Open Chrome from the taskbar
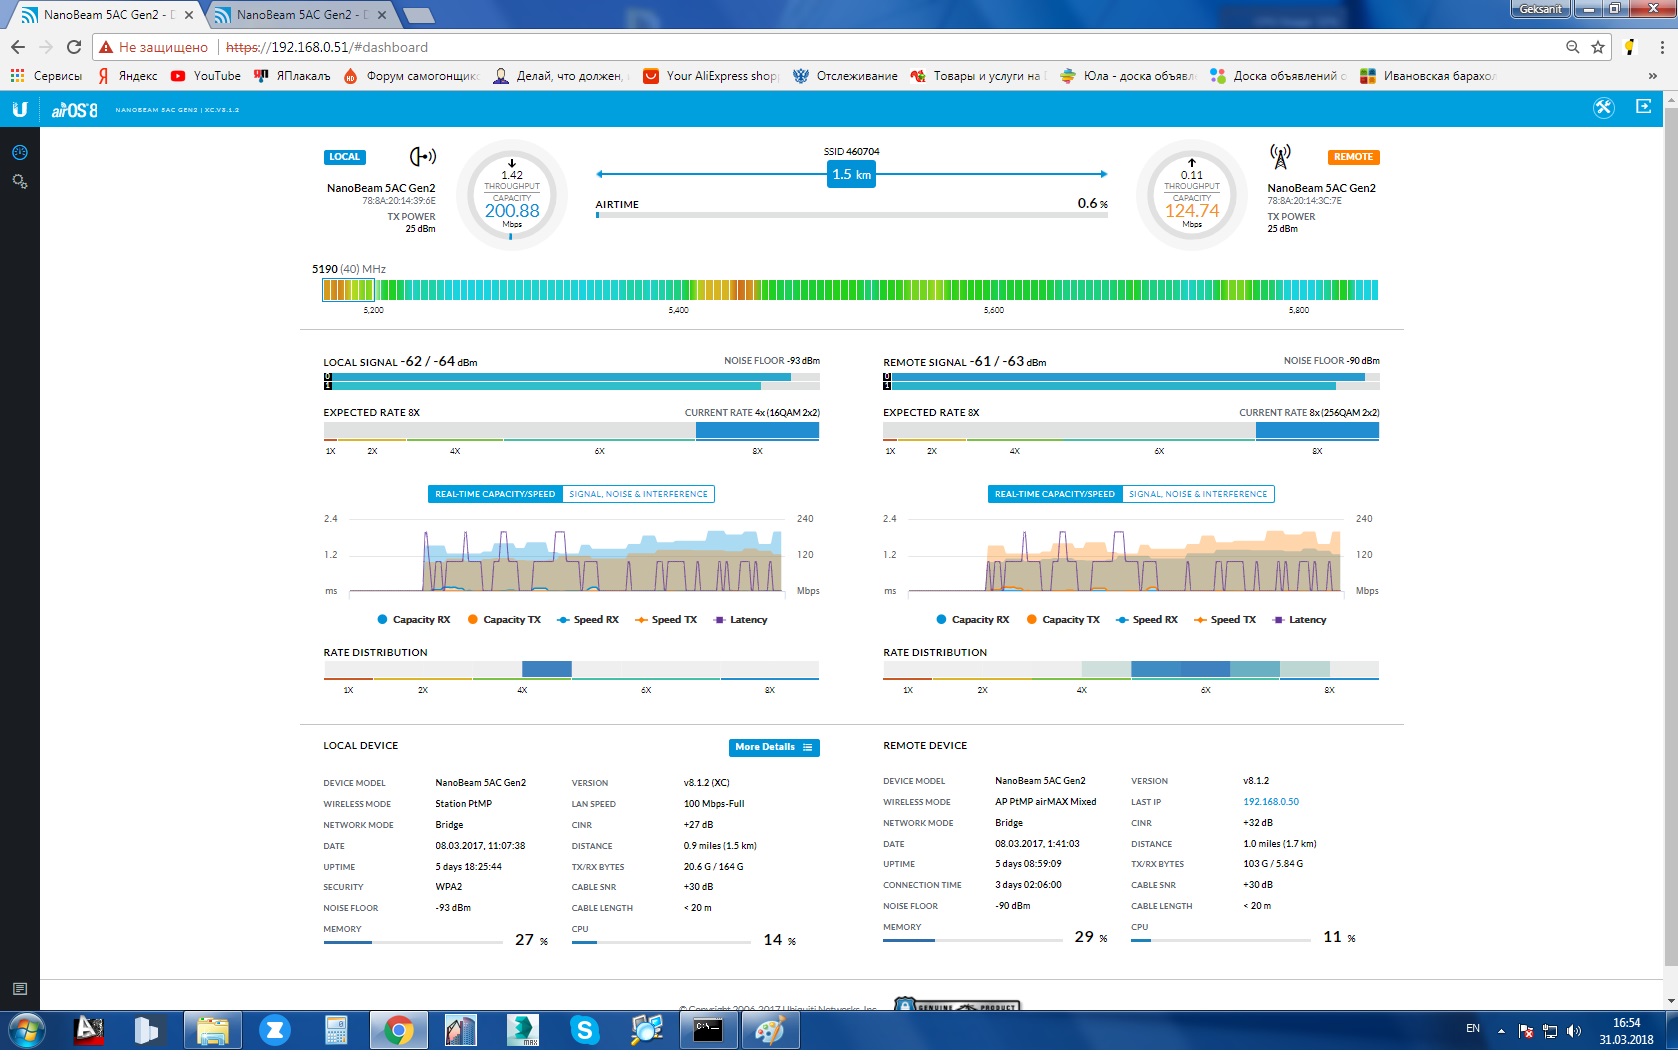Screen dimensions: 1678x1058 [398, 1030]
